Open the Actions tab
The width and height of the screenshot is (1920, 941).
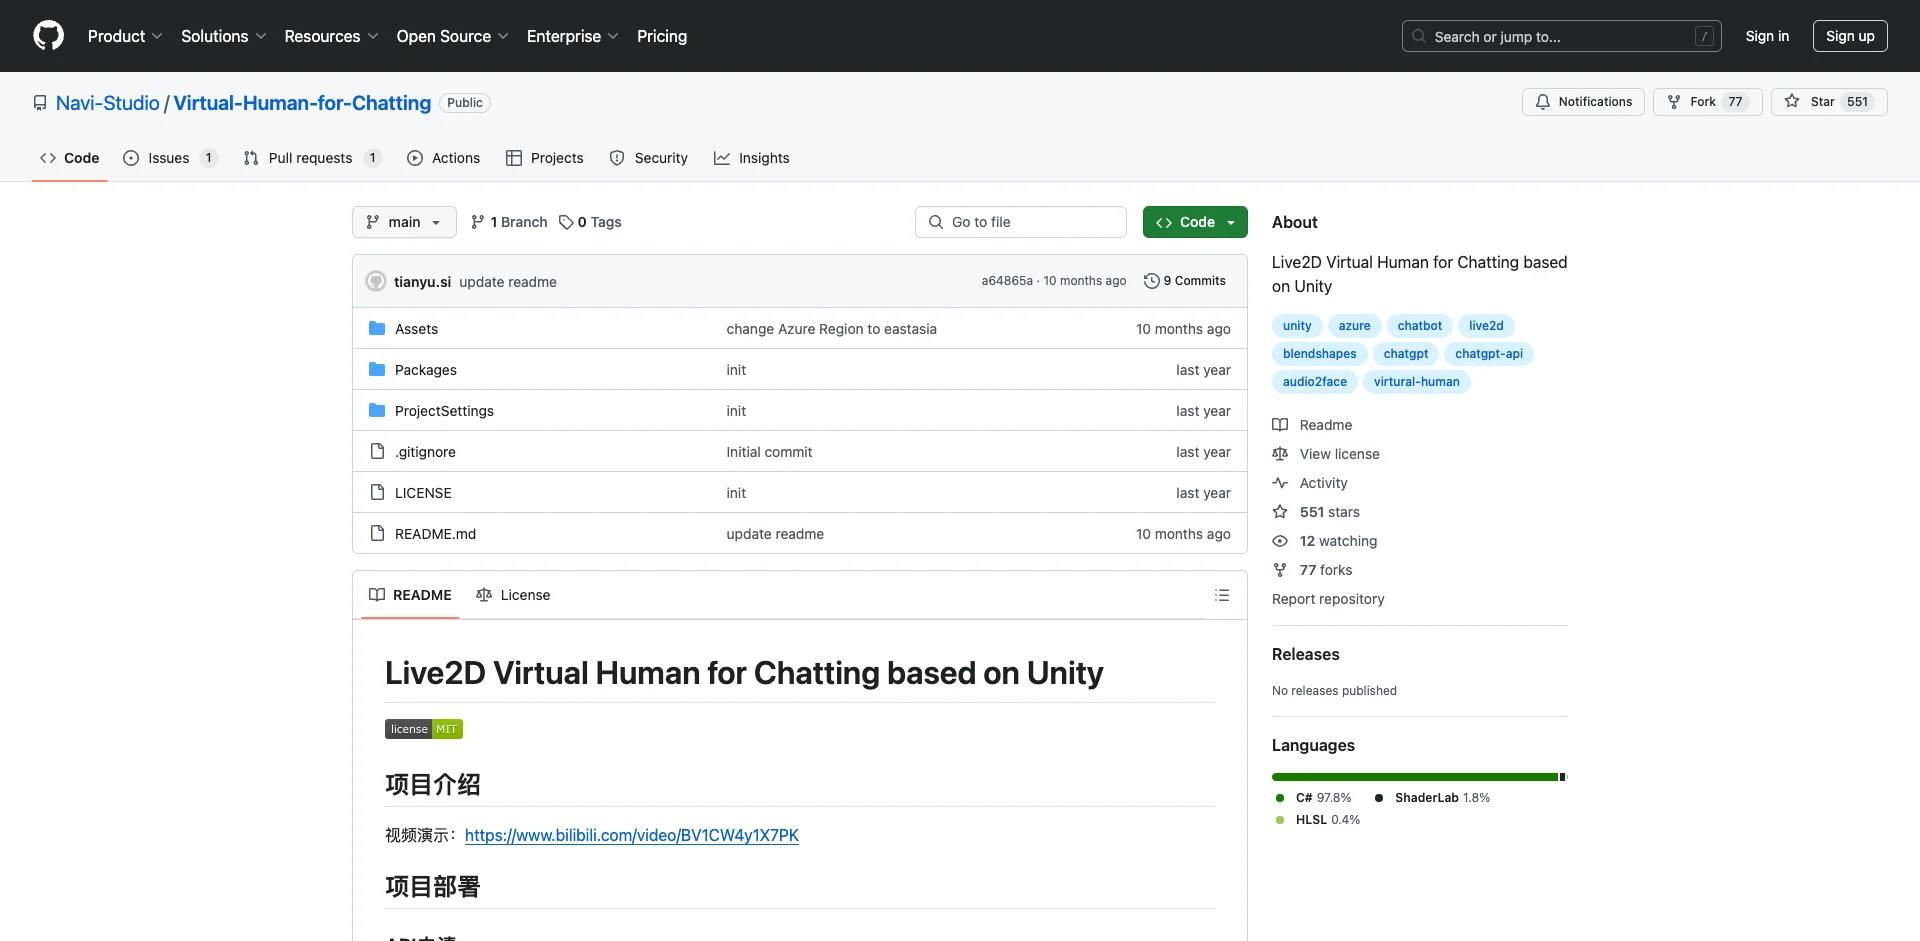[x=444, y=158]
